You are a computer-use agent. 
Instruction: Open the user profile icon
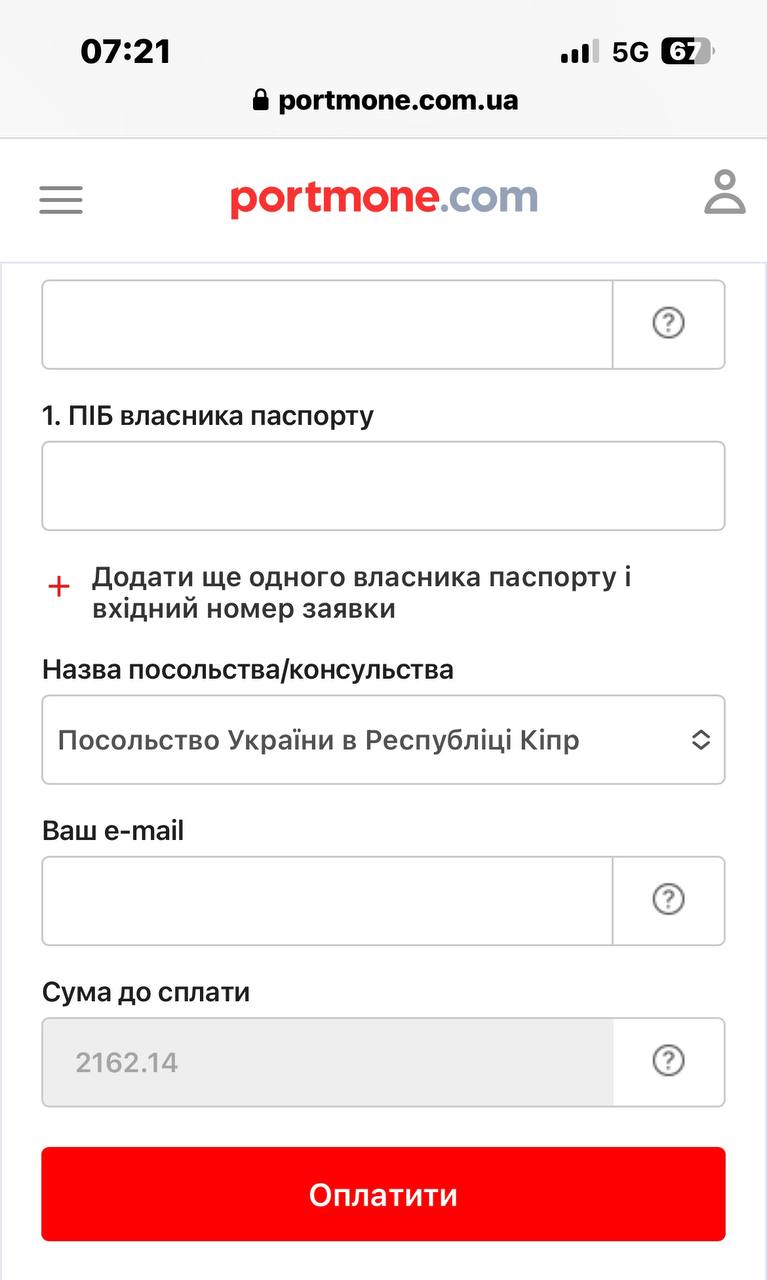tap(725, 193)
